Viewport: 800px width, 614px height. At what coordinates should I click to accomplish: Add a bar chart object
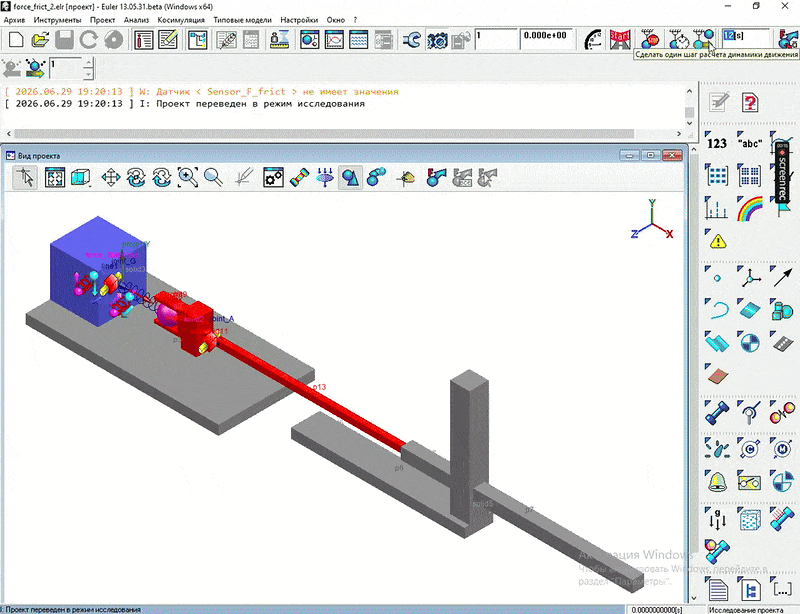click(717, 208)
